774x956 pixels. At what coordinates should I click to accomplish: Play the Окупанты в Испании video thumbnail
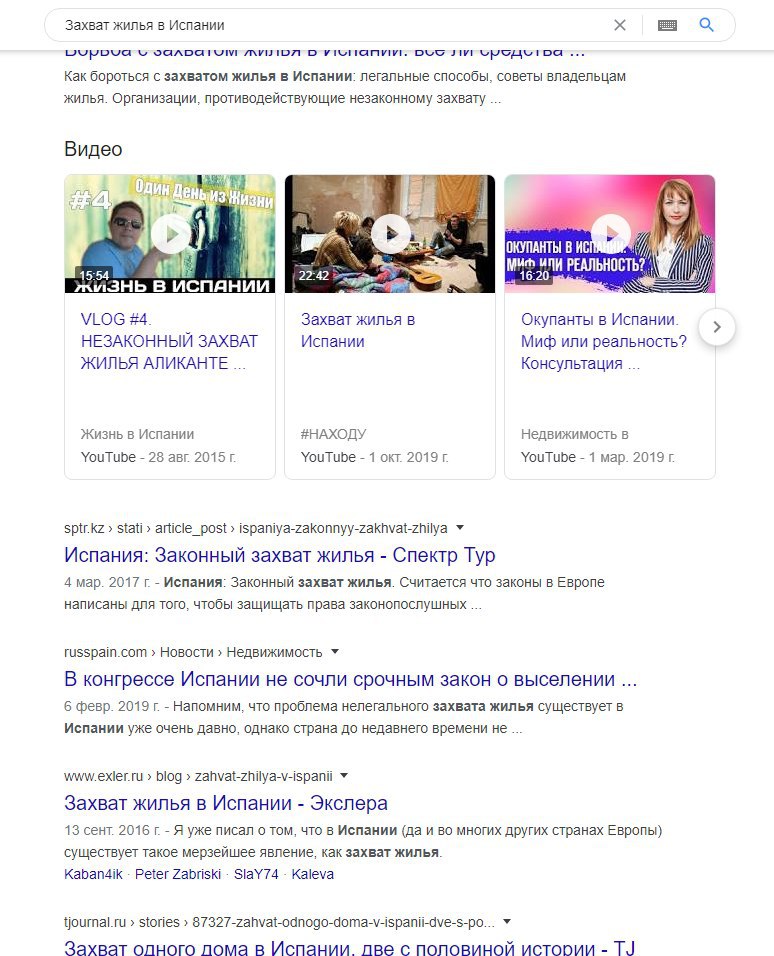[x=610, y=234]
